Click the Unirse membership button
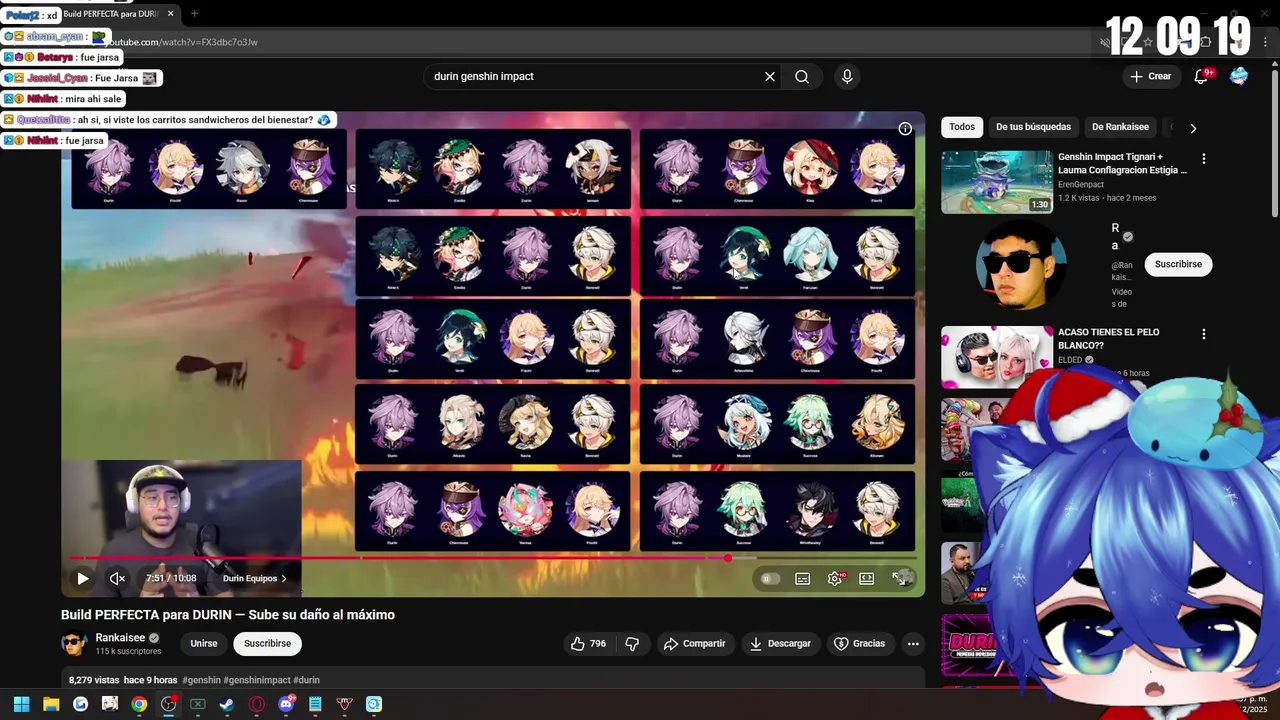The height and width of the screenshot is (720, 1280). point(204,643)
